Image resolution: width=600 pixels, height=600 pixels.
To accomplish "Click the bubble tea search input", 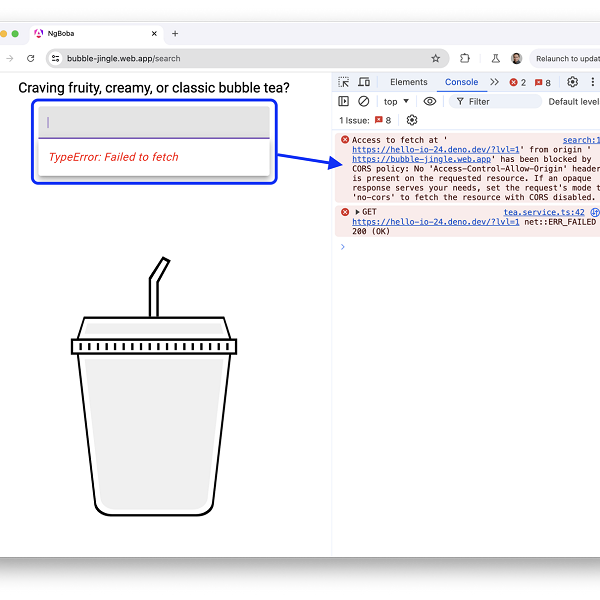I will click(154, 122).
